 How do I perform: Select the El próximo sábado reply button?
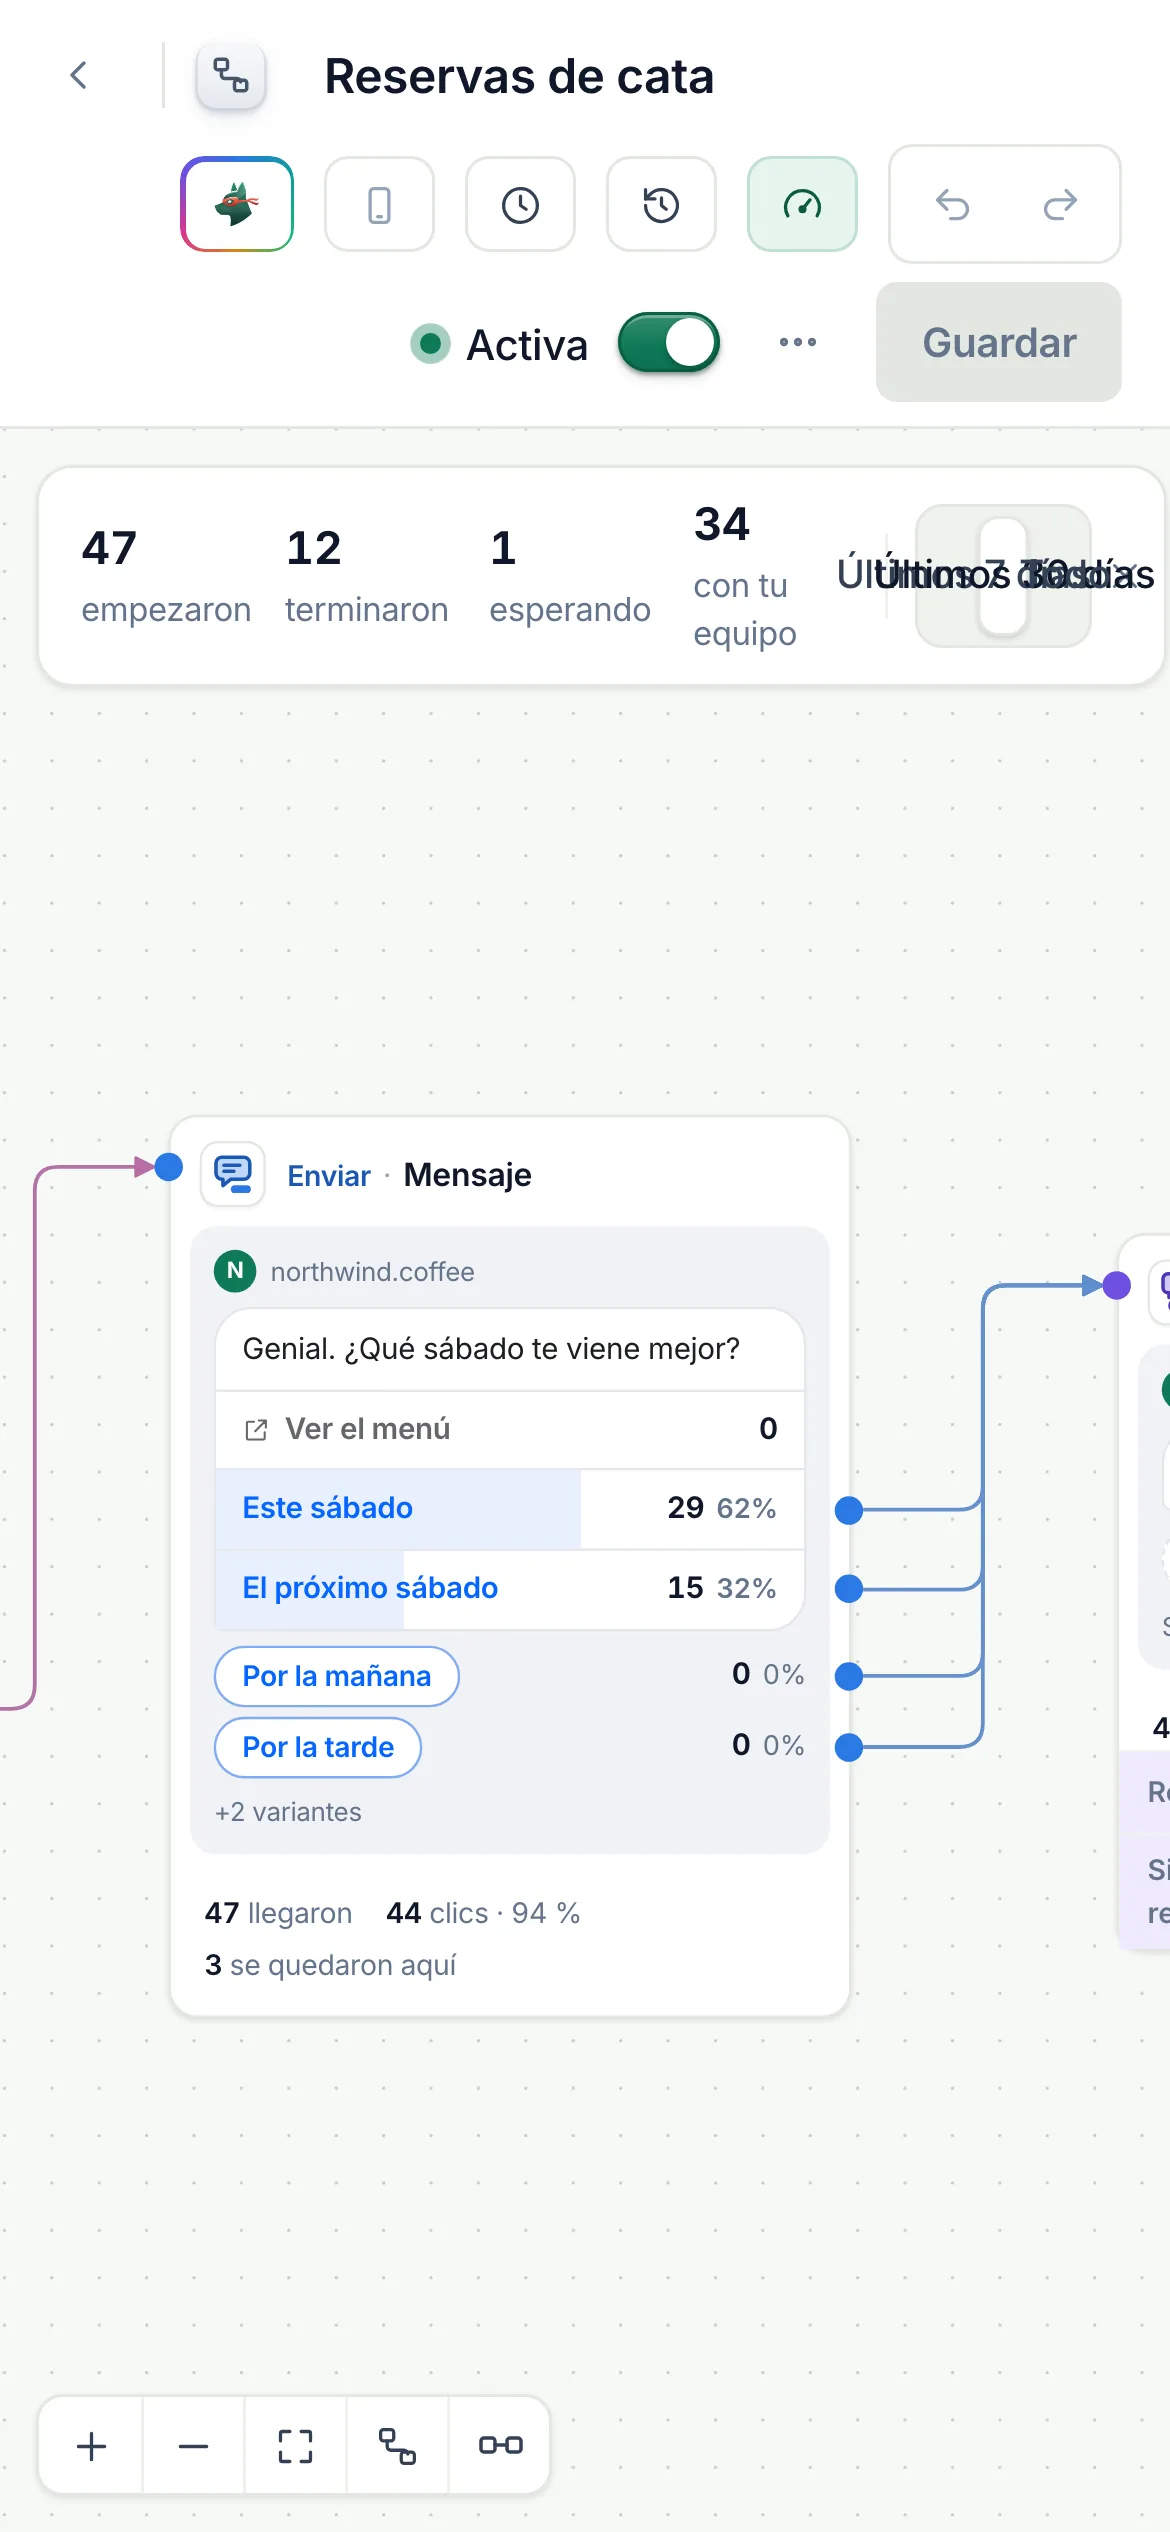[510, 1588]
